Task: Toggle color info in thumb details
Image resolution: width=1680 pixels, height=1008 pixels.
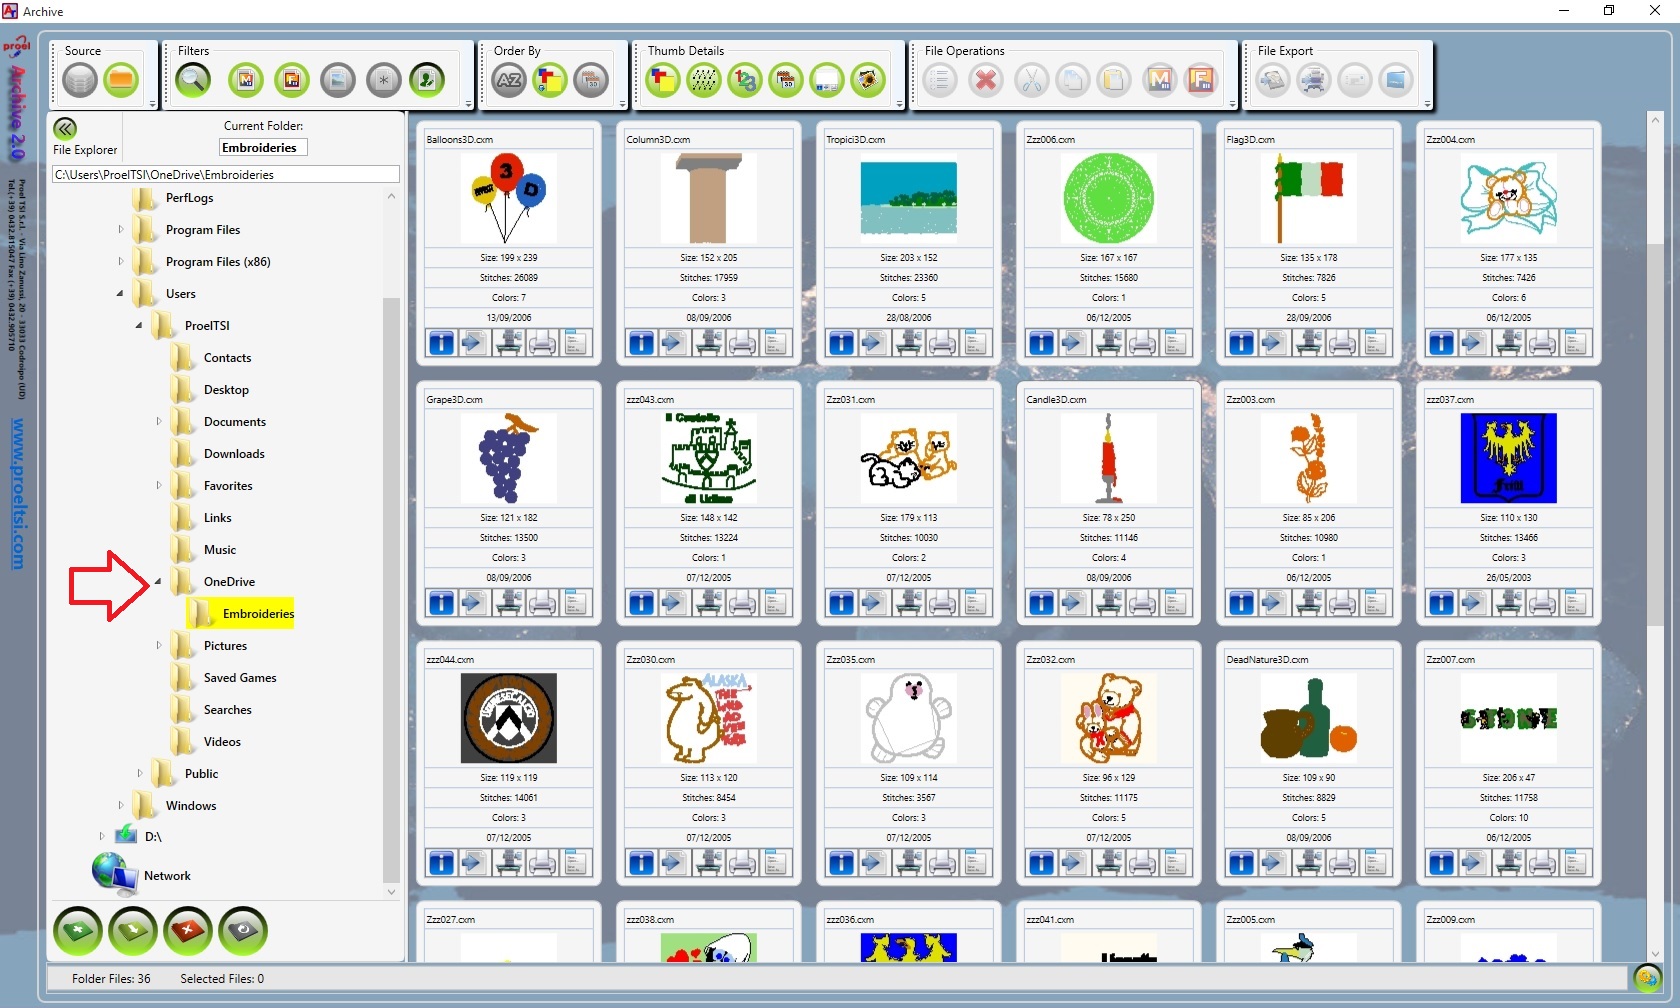Action: (x=662, y=80)
